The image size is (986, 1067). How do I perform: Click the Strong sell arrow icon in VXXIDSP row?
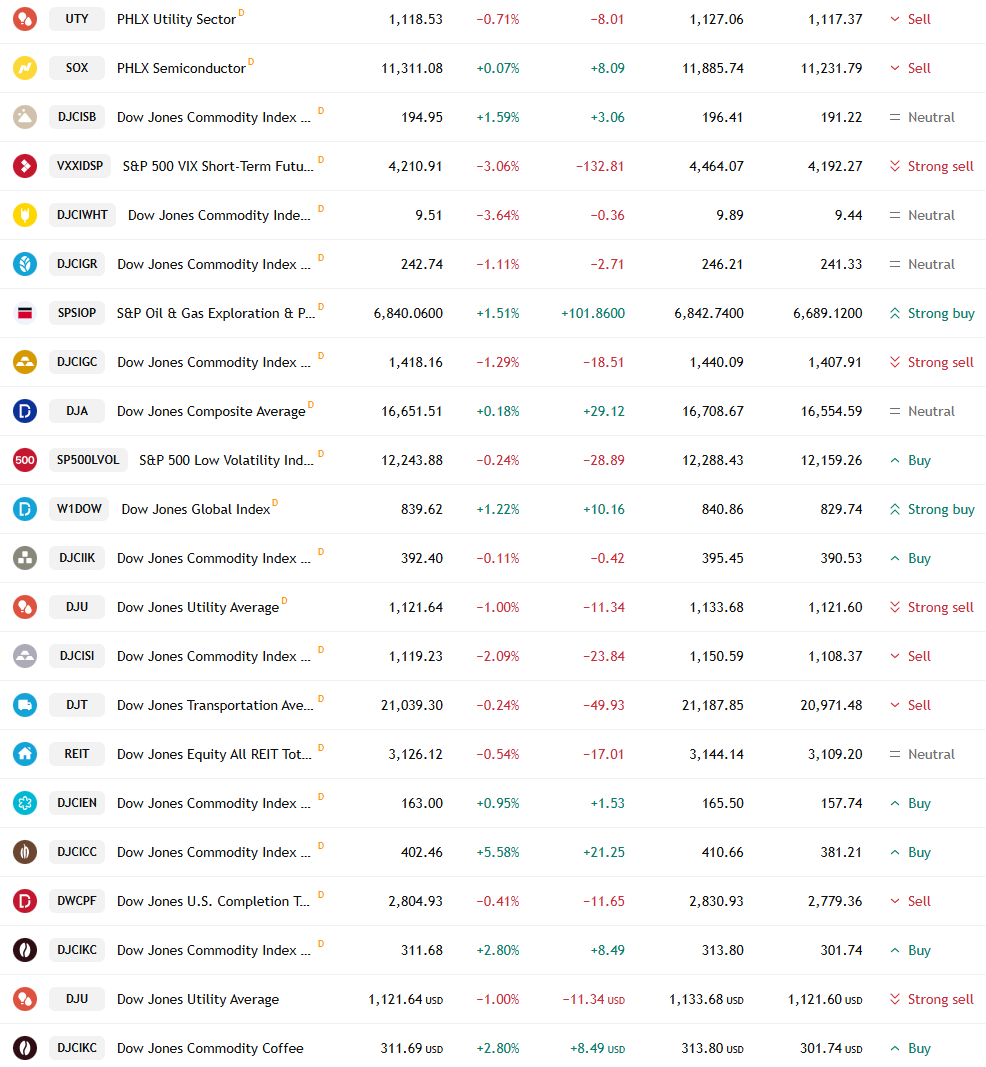895,166
